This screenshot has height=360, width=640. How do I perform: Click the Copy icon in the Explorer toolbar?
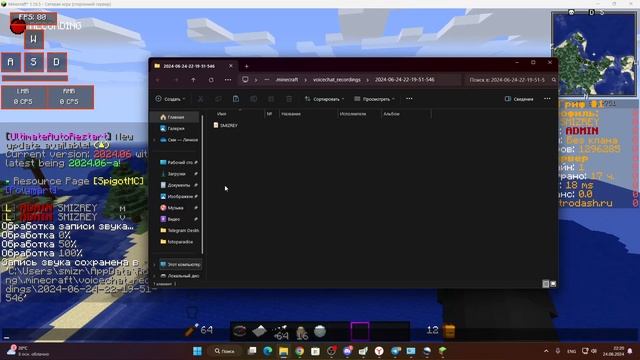218,99
